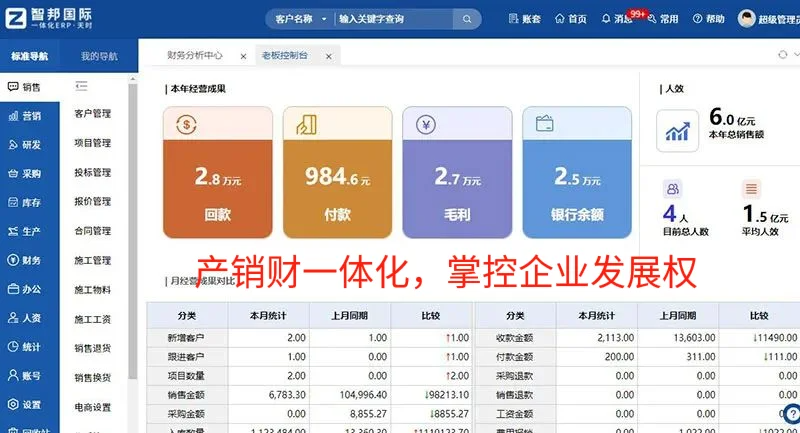Click the submenu vertical scrollbar
The image size is (800, 433).
133,231
